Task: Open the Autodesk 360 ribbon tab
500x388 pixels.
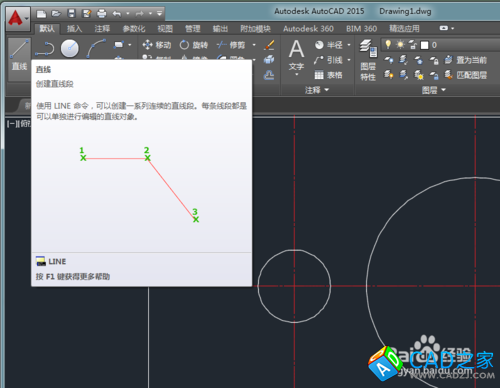Action: (308, 29)
